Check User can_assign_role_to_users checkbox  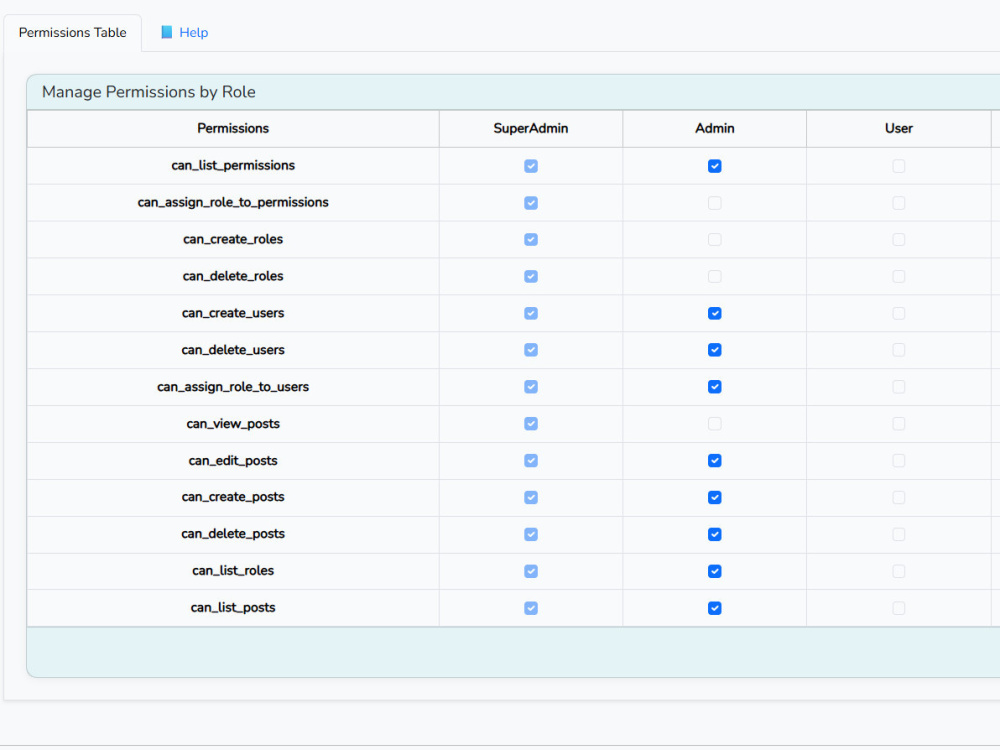click(x=899, y=387)
